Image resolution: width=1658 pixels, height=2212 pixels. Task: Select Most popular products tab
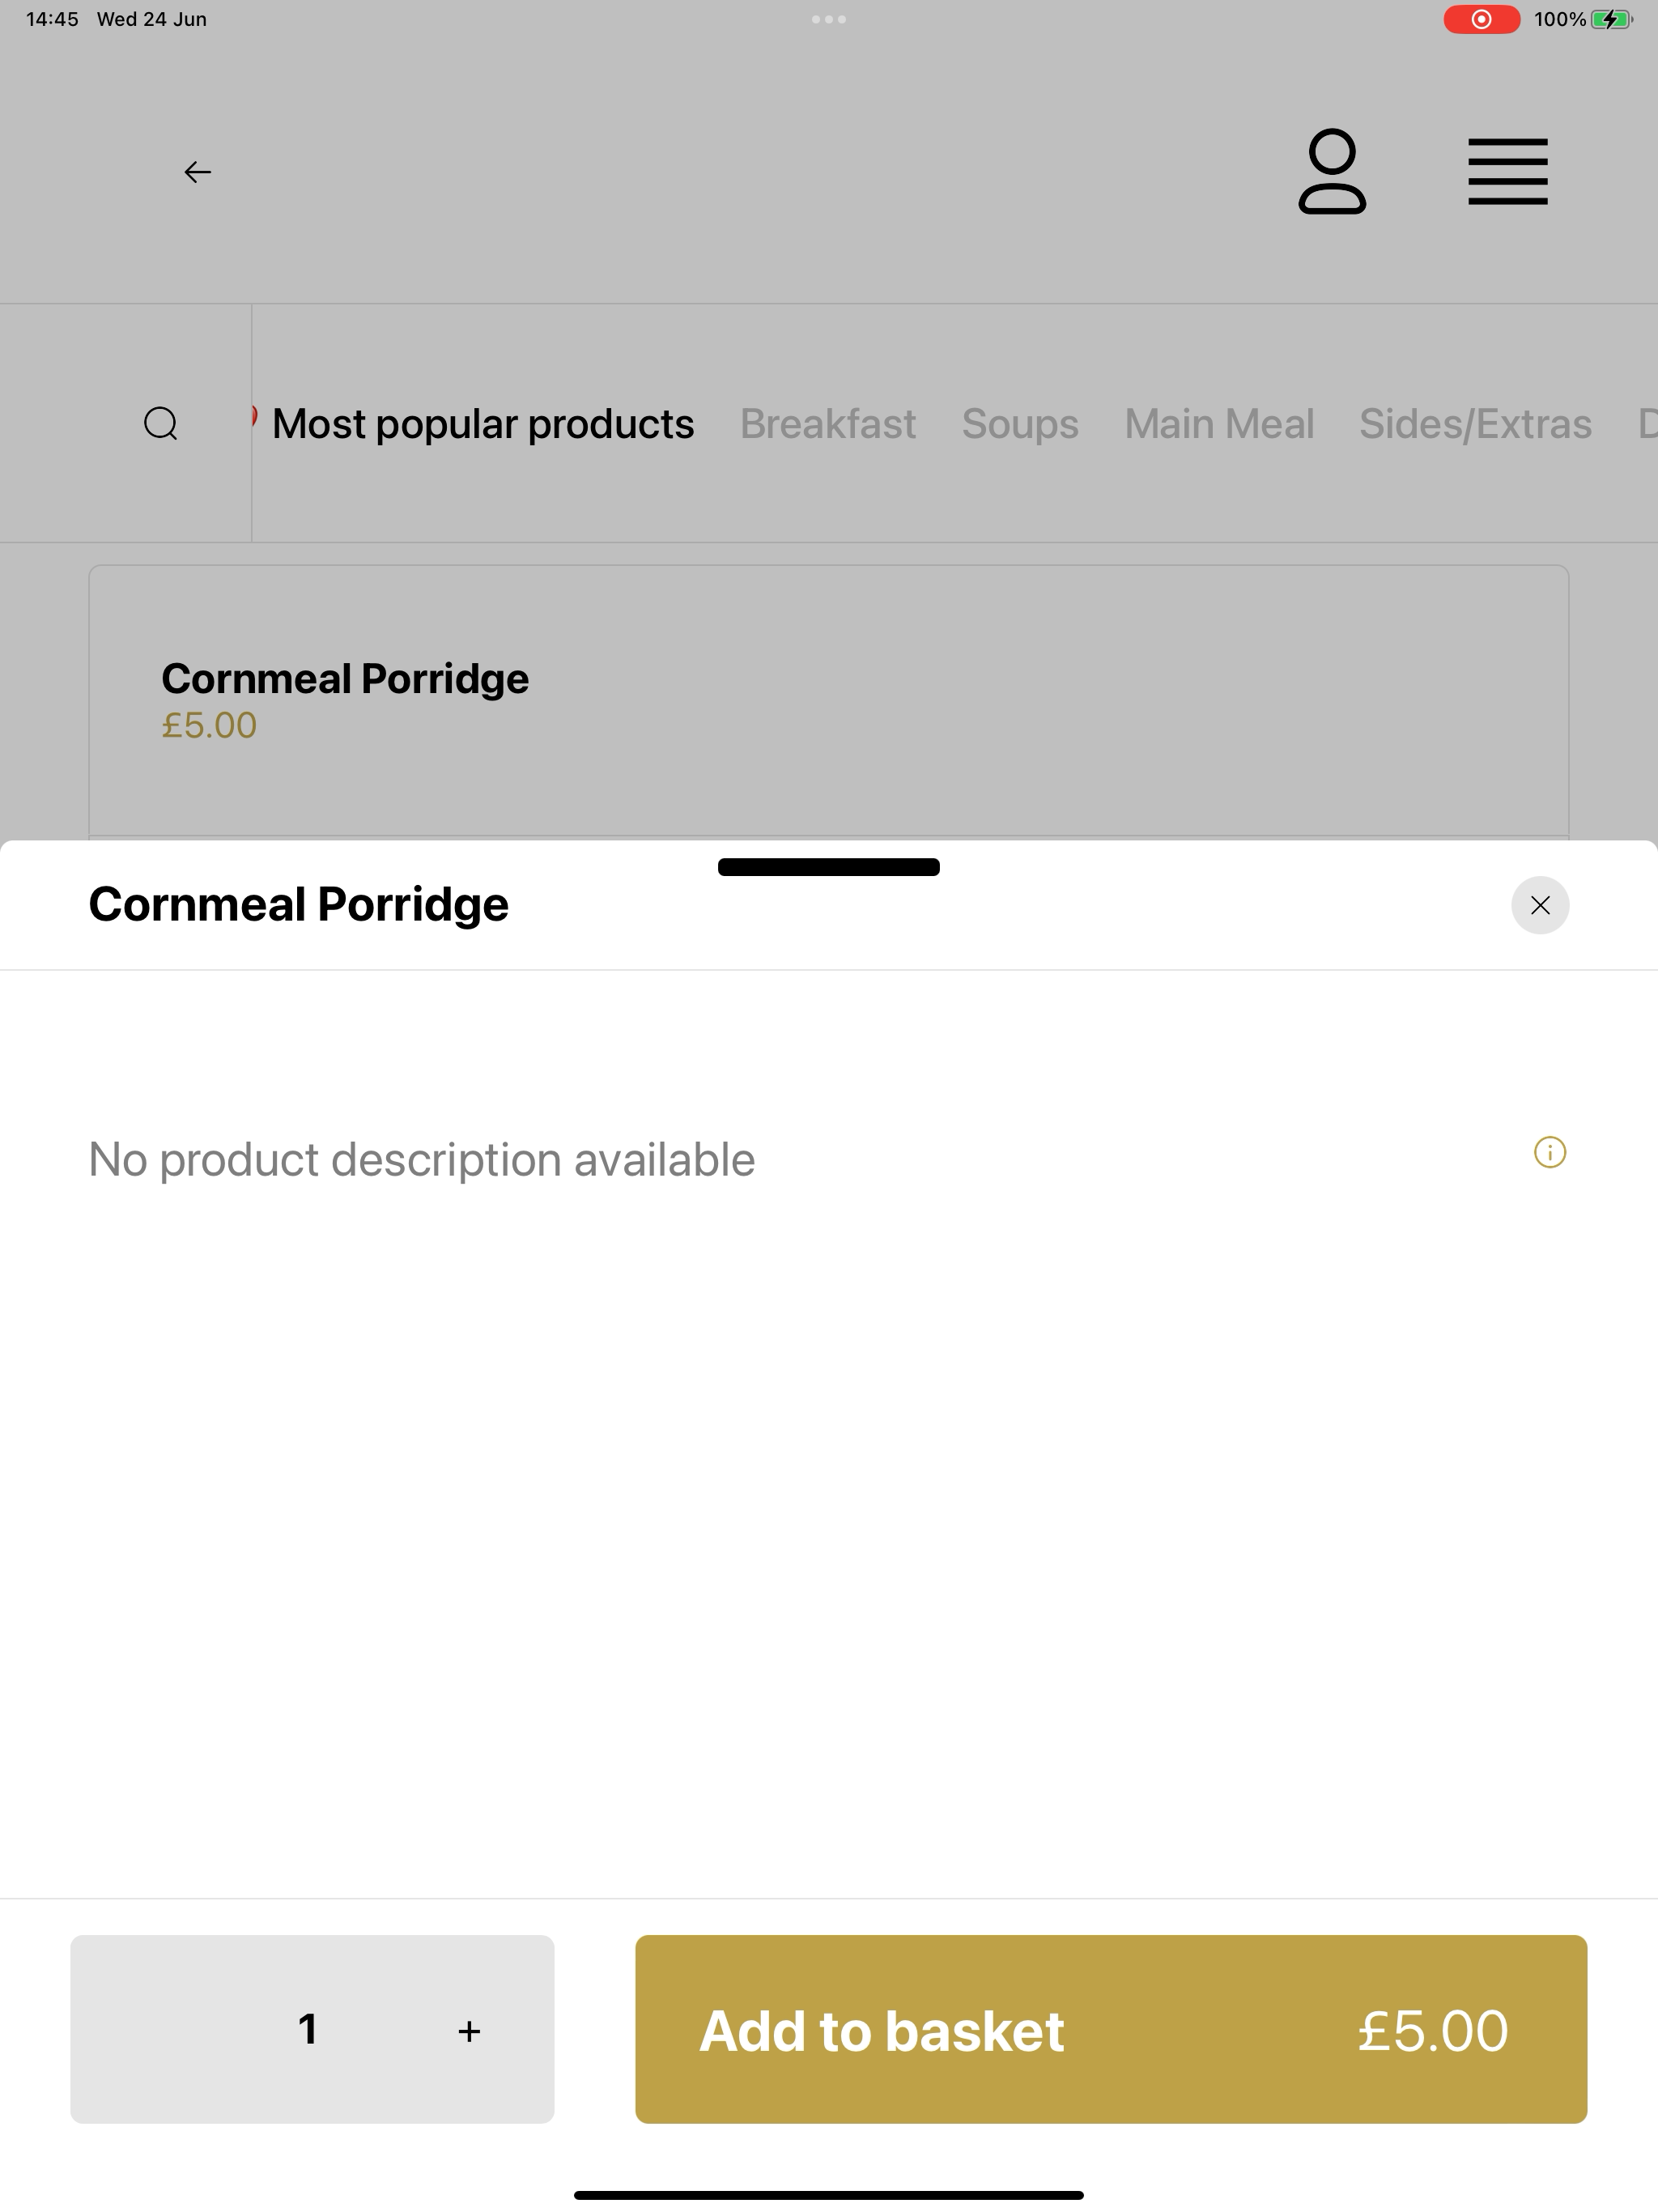(482, 424)
